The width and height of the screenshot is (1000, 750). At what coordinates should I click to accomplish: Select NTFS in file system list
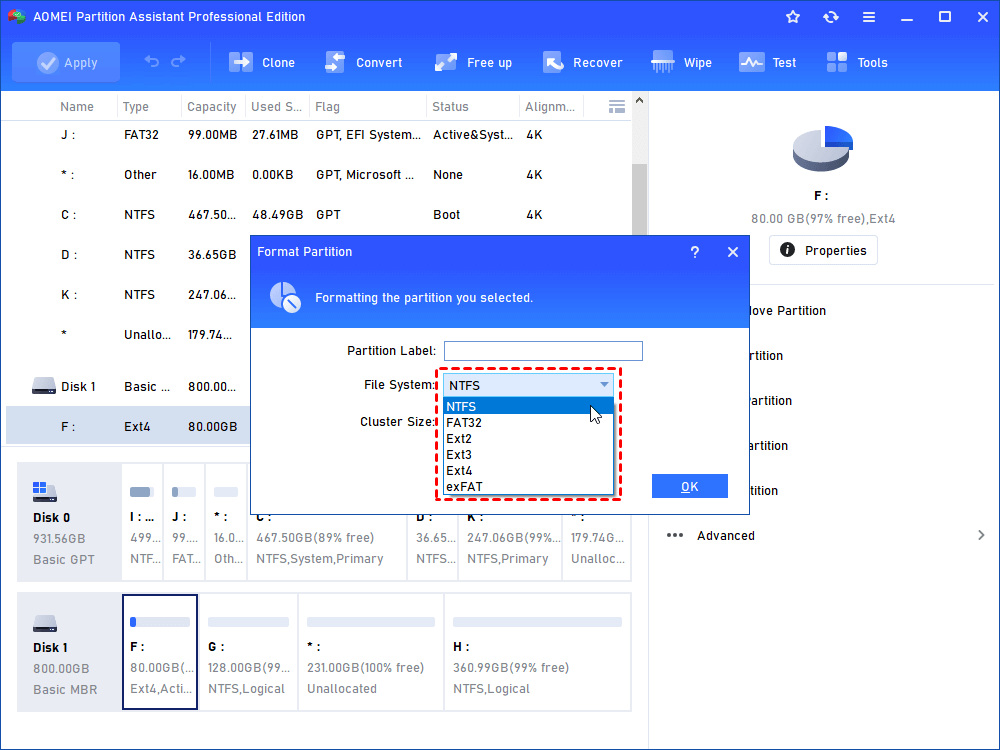(x=528, y=406)
